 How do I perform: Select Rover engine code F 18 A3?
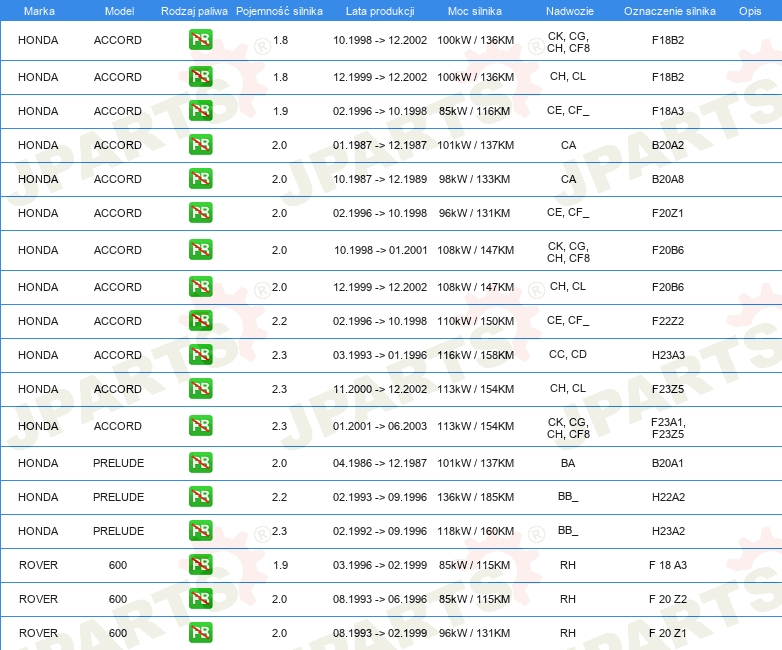click(x=668, y=565)
